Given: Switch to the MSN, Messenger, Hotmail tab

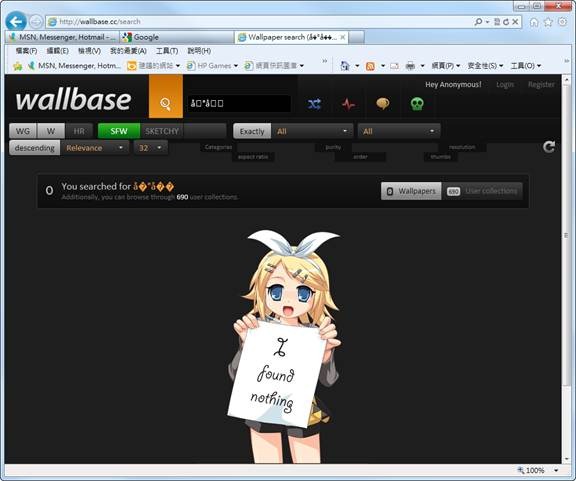Looking at the screenshot, I should tap(62, 37).
